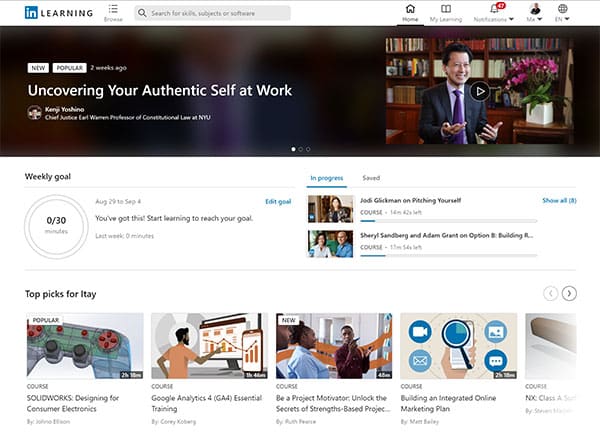Focus the skills search field
Image resolution: width=600 pixels, height=447 pixels.
[212, 13]
